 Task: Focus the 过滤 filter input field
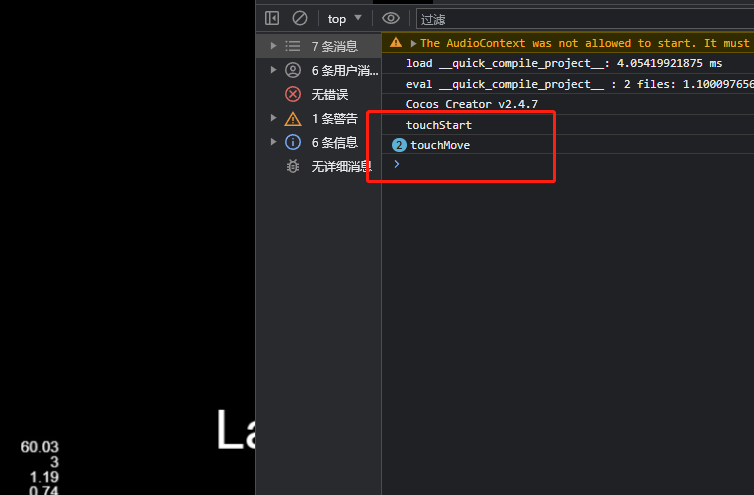point(585,19)
